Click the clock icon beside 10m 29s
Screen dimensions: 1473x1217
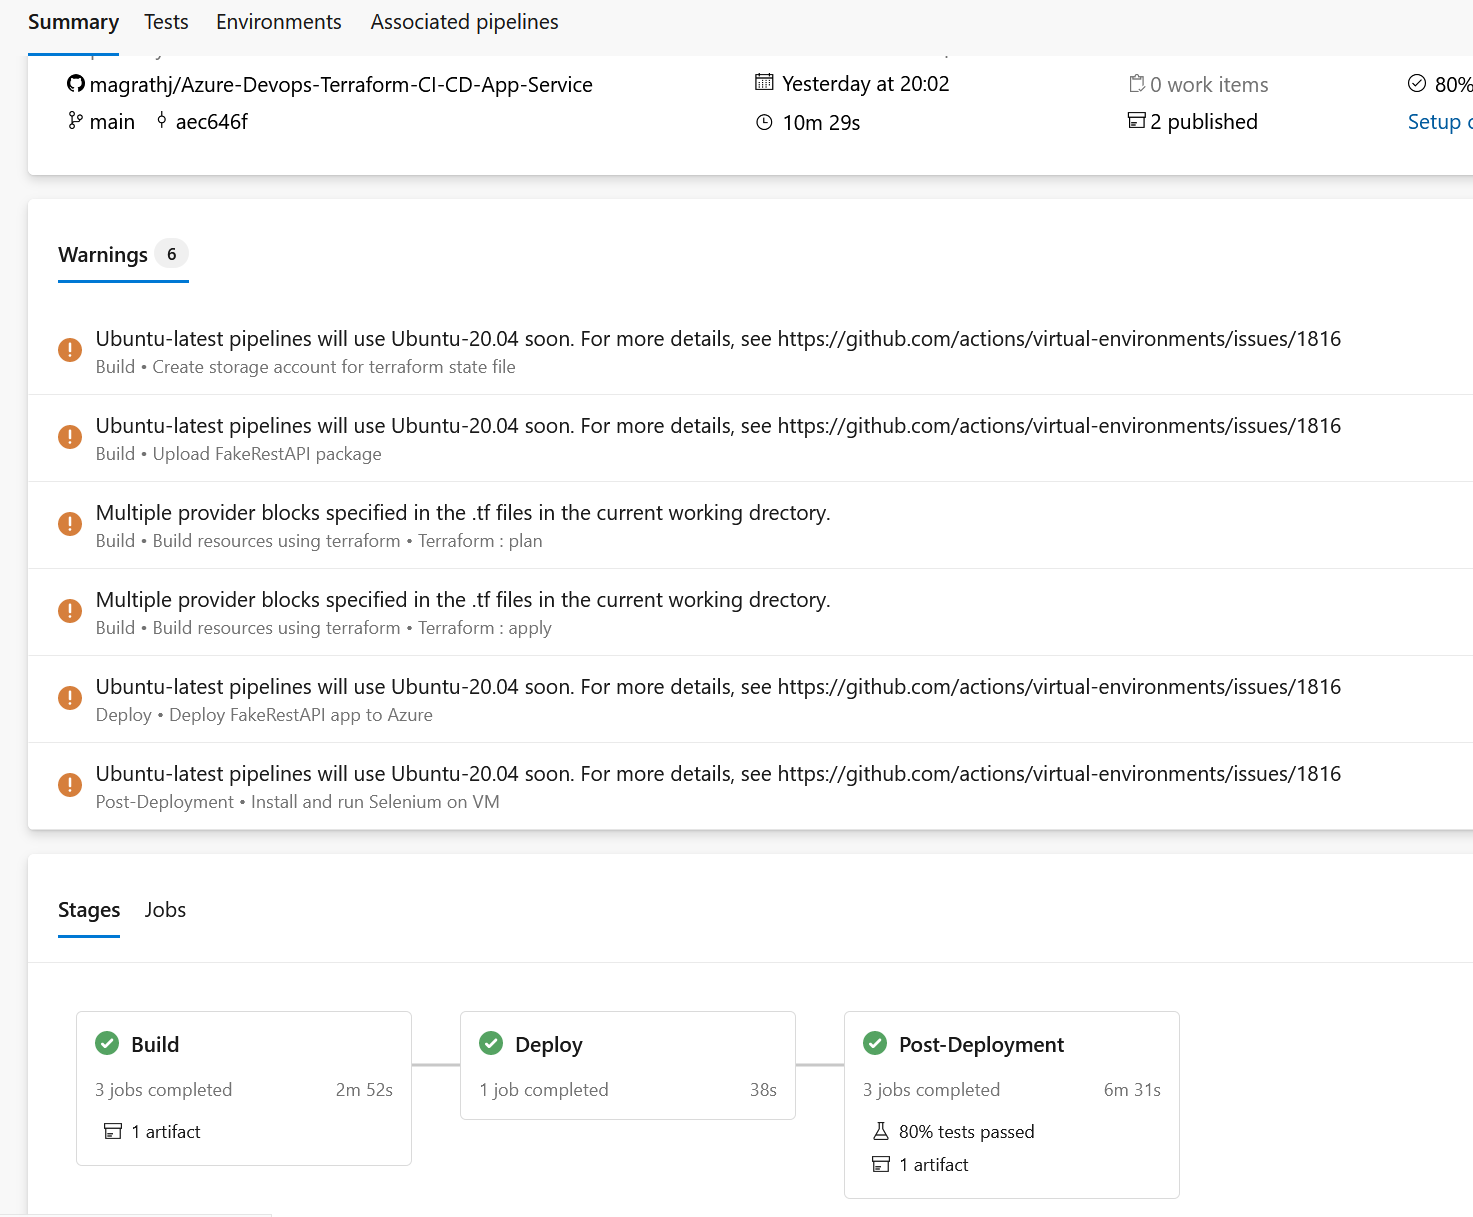click(764, 122)
